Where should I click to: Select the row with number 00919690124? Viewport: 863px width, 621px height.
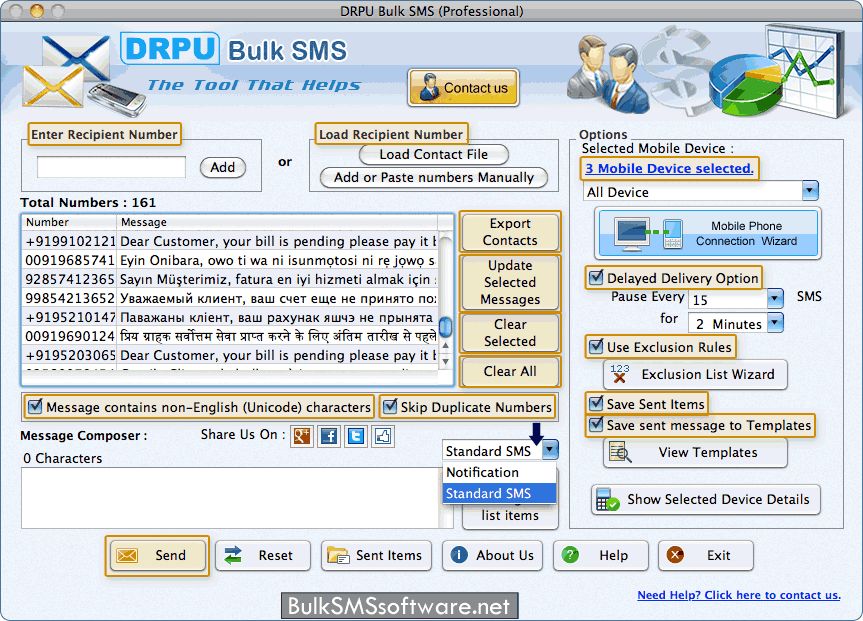[x=230, y=336]
